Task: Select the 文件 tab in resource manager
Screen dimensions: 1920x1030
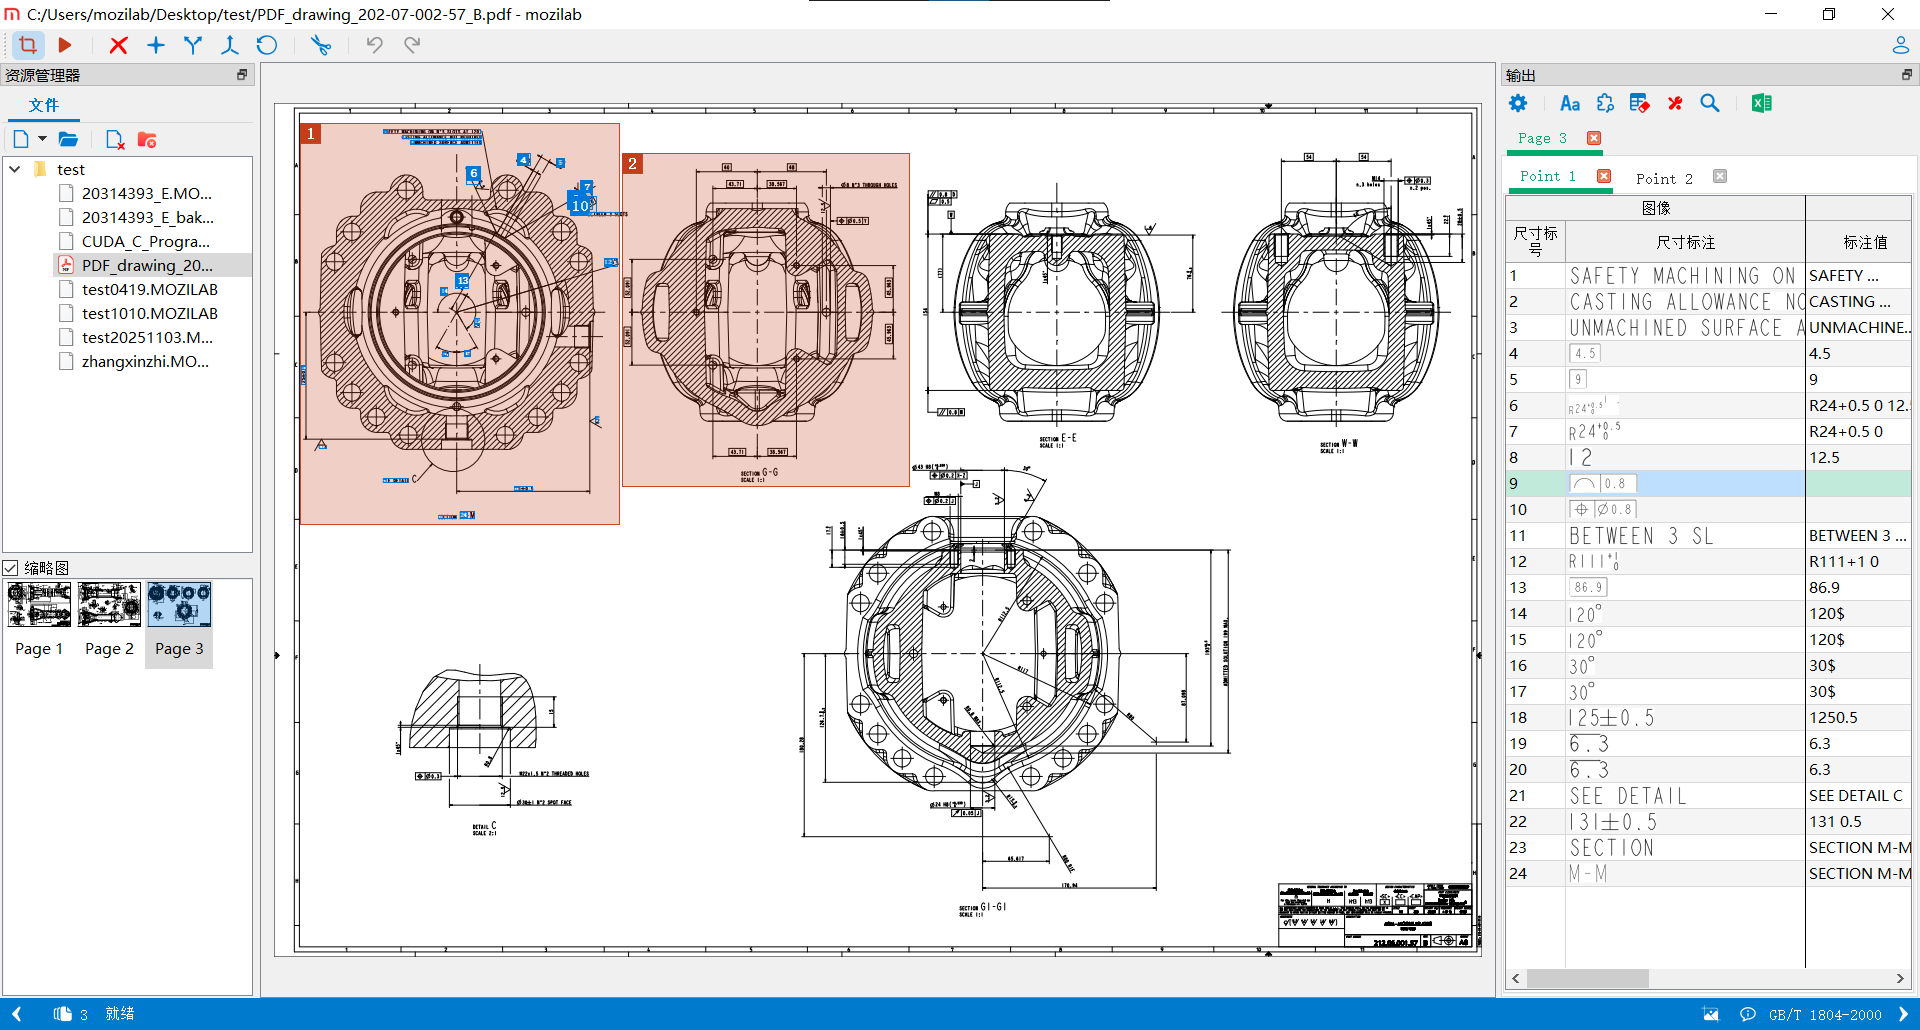Action: point(43,105)
